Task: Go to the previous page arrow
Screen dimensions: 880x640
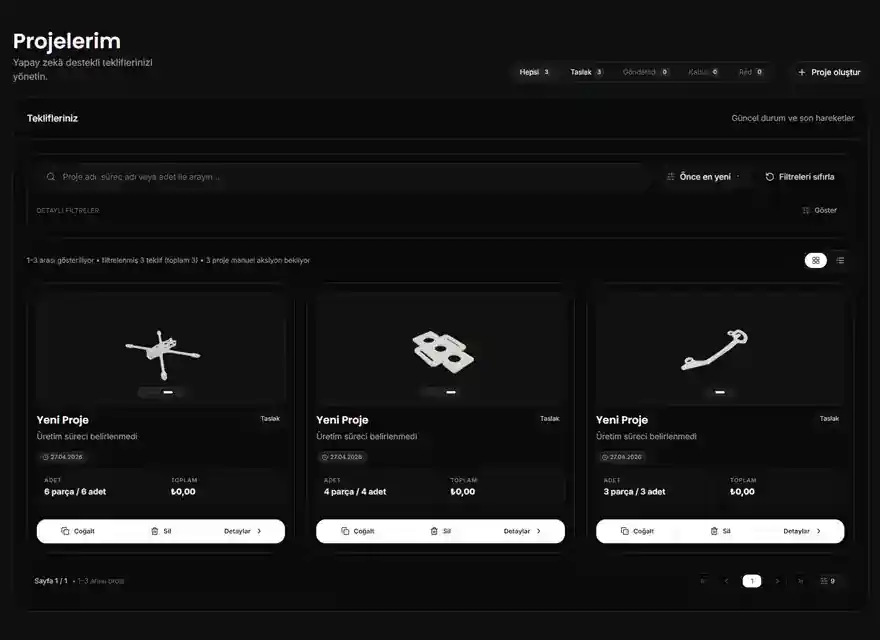Action: pyautogui.click(x=726, y=581)
